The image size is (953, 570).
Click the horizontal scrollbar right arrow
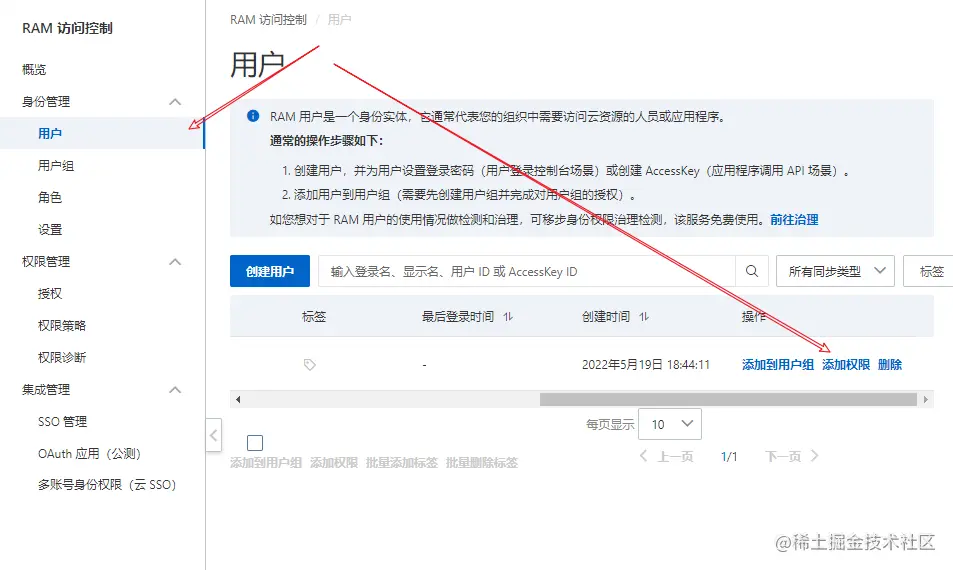(926, 399)
